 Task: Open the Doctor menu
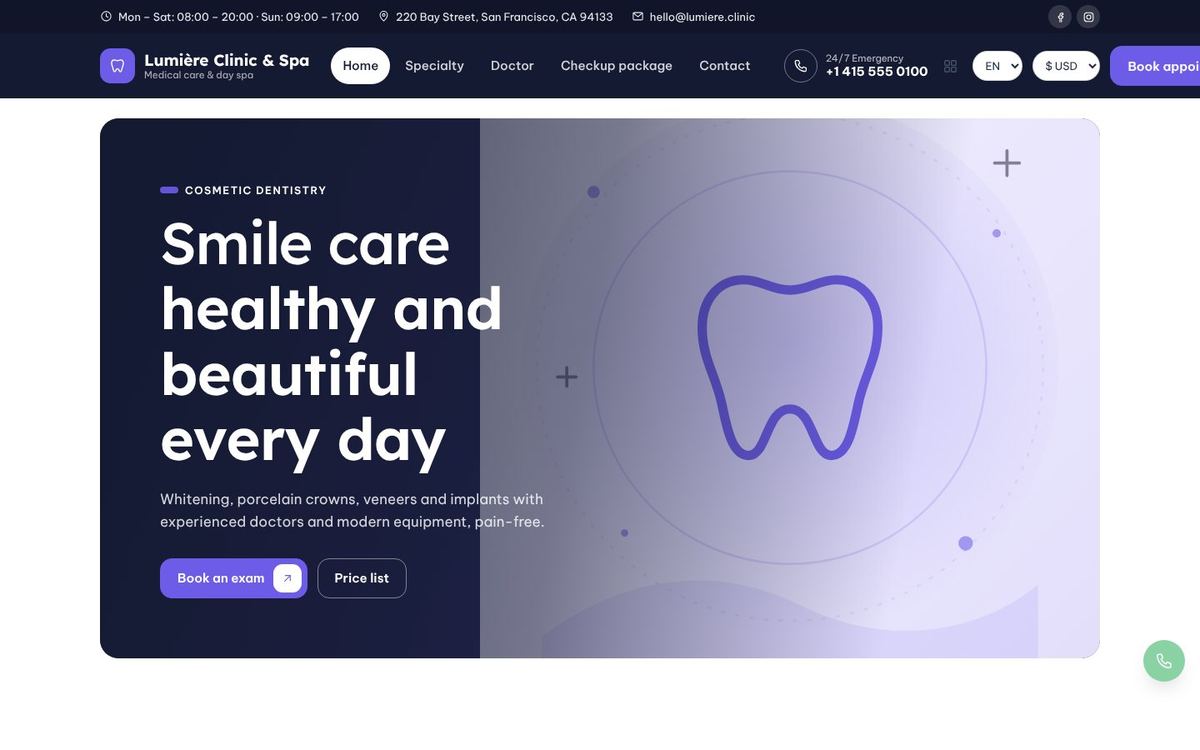click(x=512, y=66)
